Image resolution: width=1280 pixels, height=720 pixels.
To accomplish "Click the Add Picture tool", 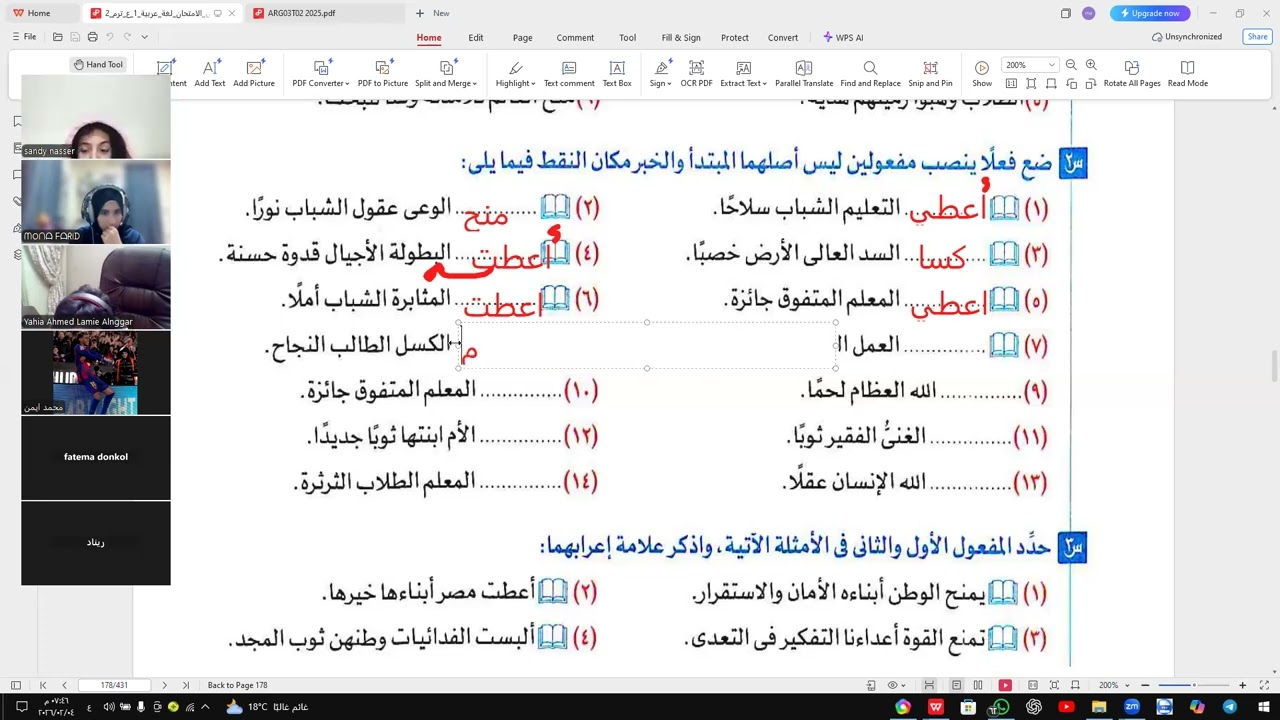I will click(254, 73).
